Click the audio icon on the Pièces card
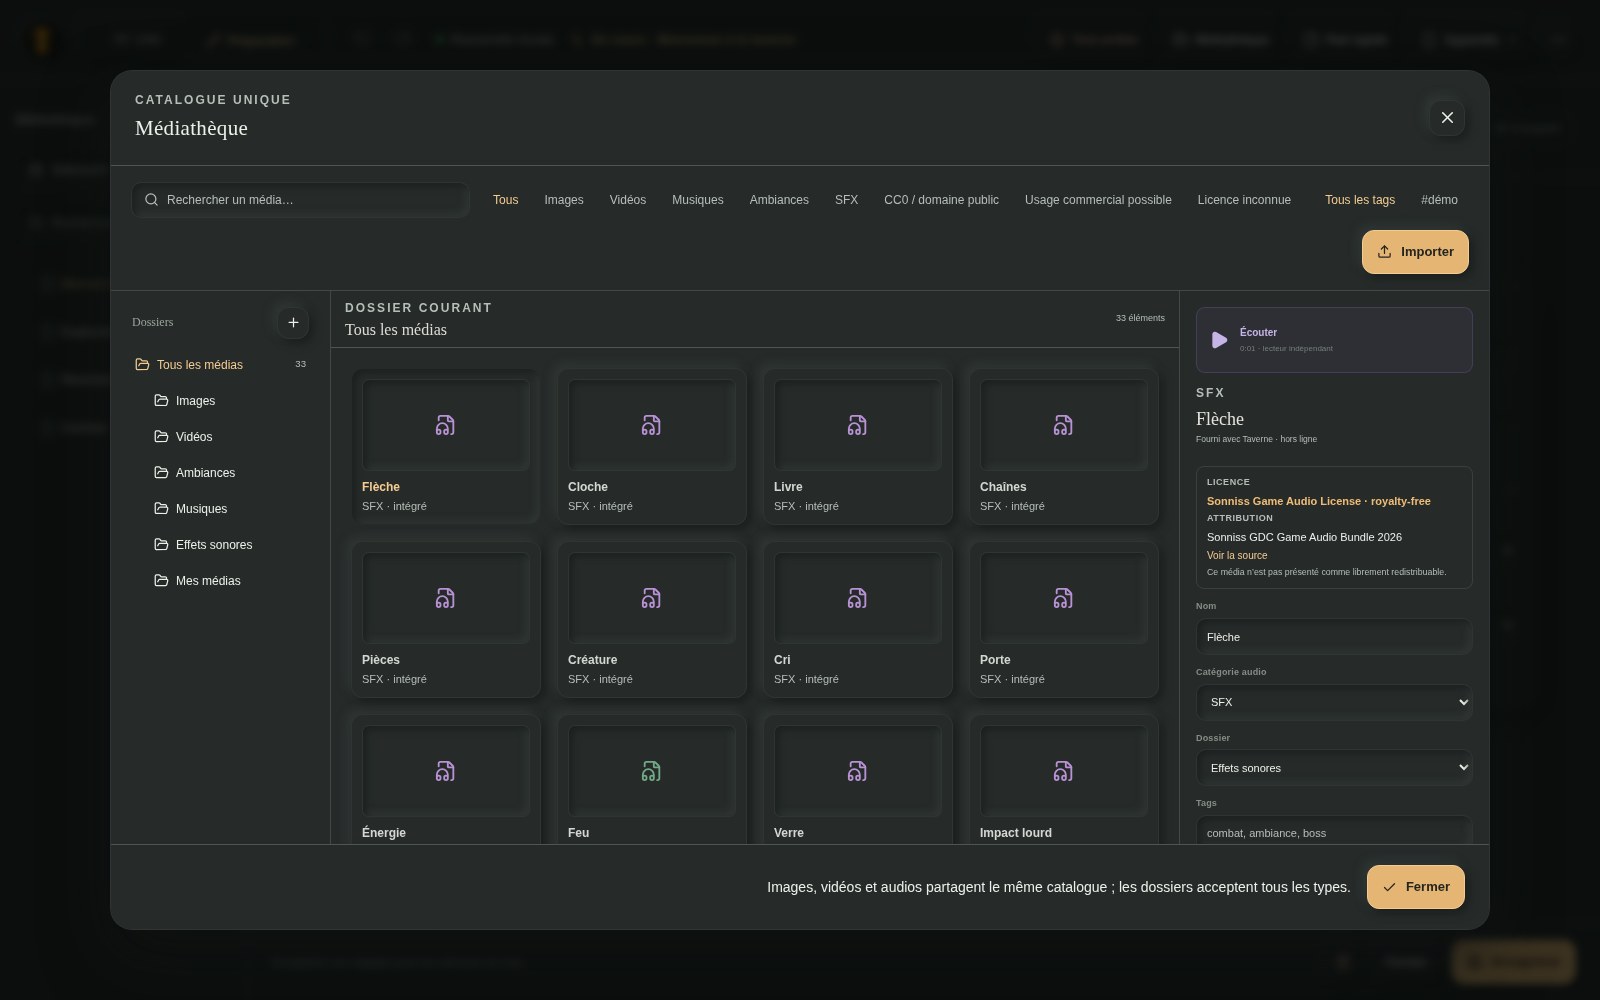Viewport: 1600px width, 1000px height. pyautogui.click(x=445, y=599)
